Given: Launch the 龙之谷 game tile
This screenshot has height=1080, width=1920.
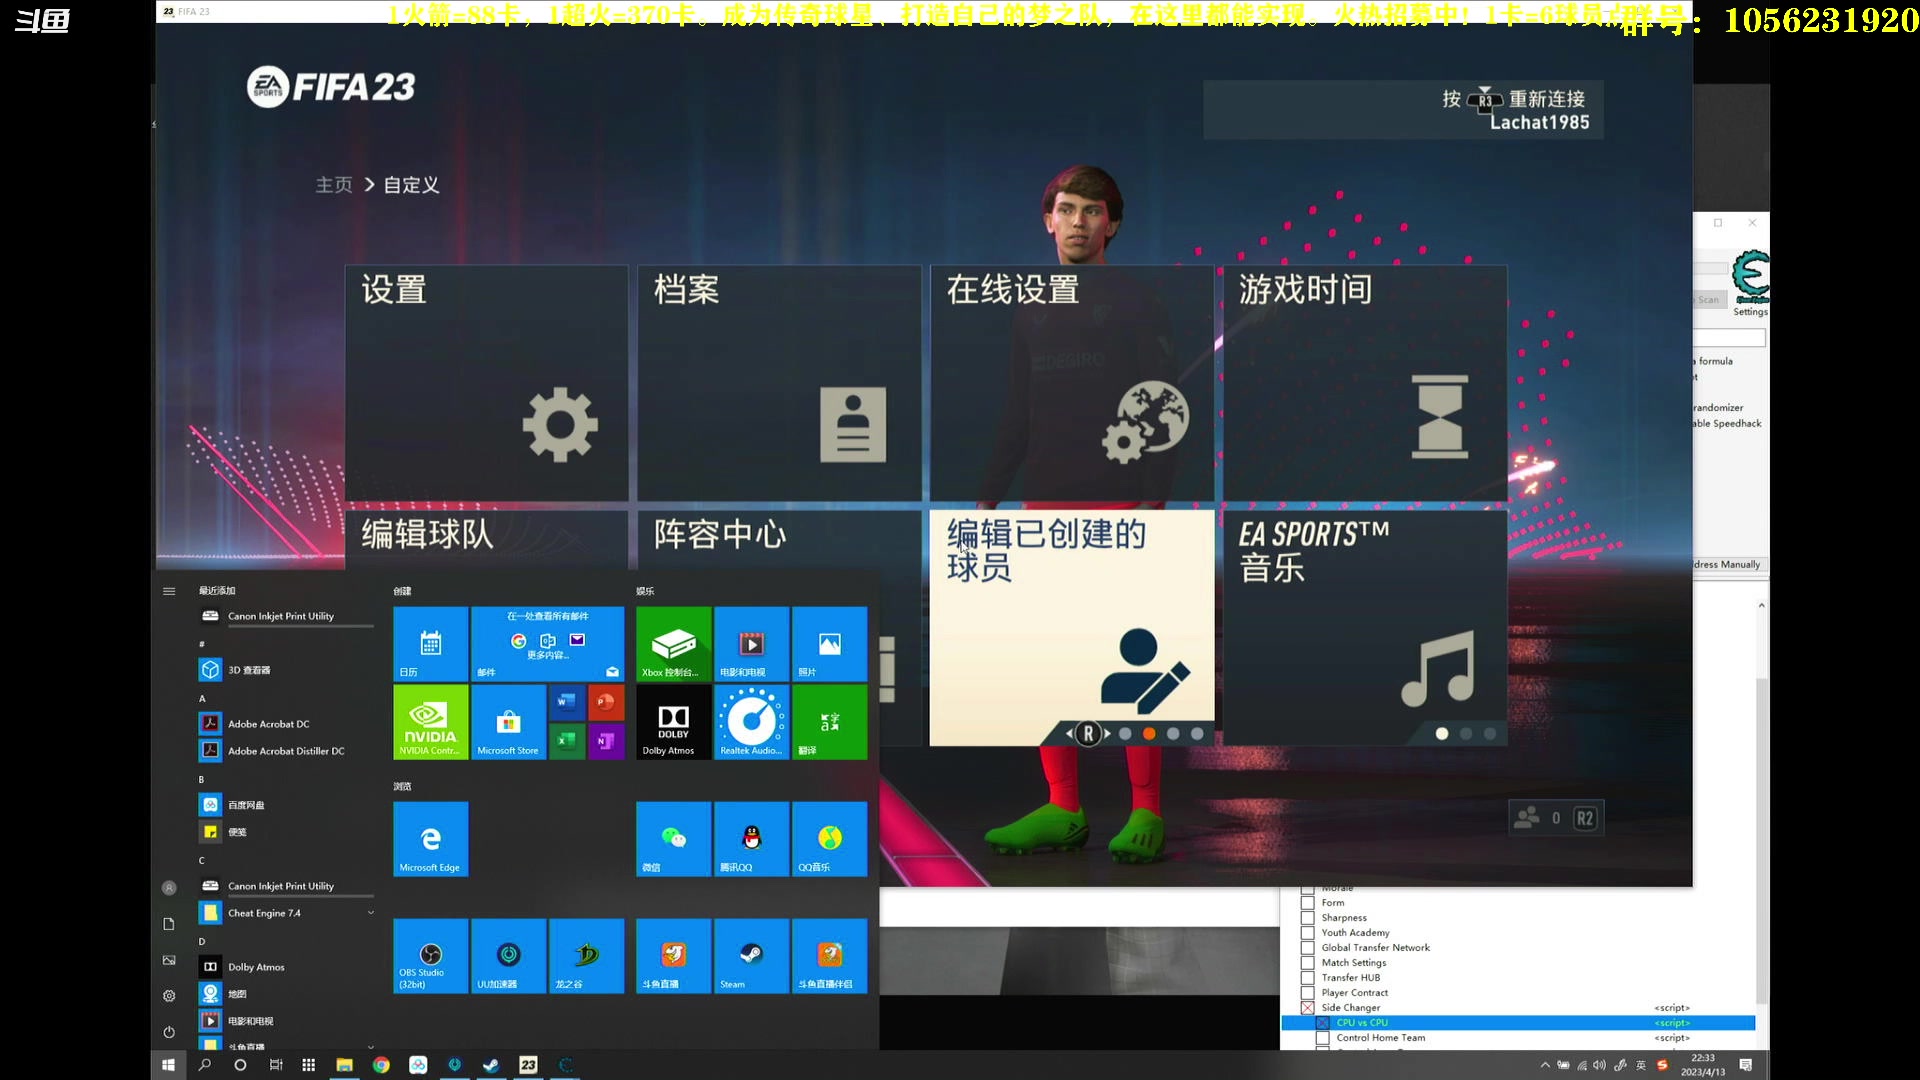Looking at the screenshot, I should (586, 956).
